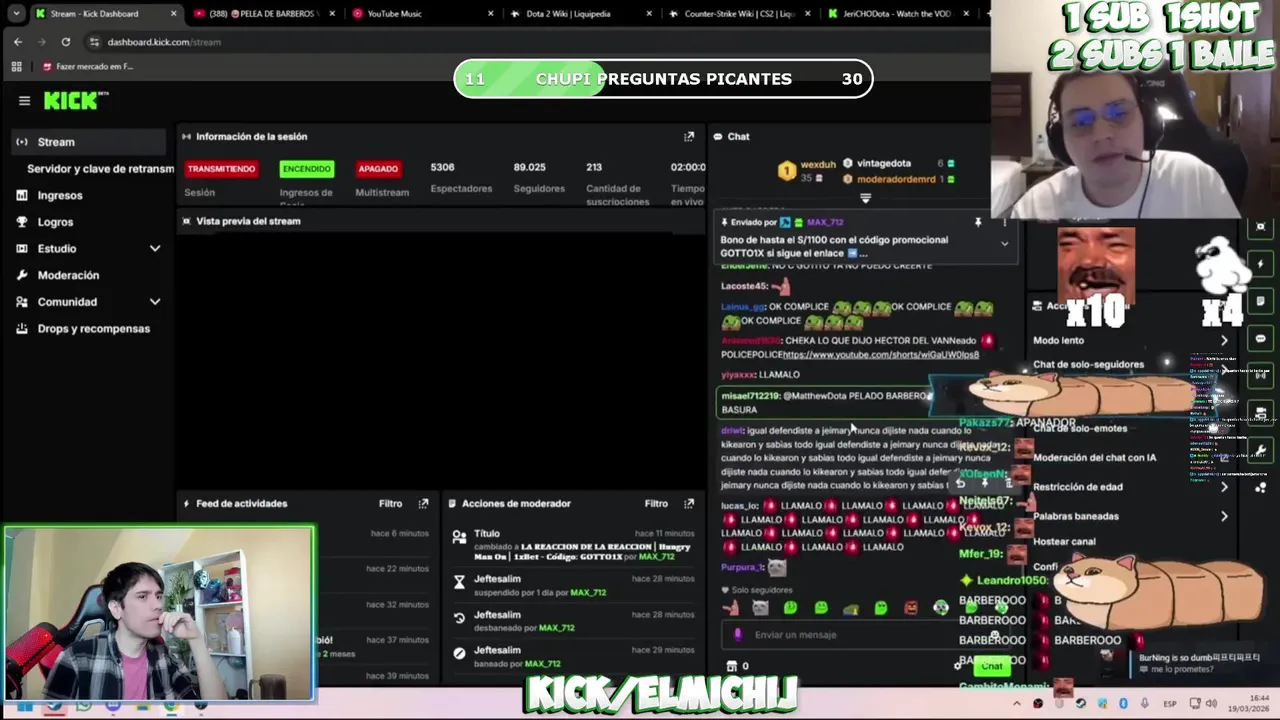Click the ENCENDIDO status toggle
Viewport: 1280px width, 720px height.
pyautogui.click(x=306, y=169)
